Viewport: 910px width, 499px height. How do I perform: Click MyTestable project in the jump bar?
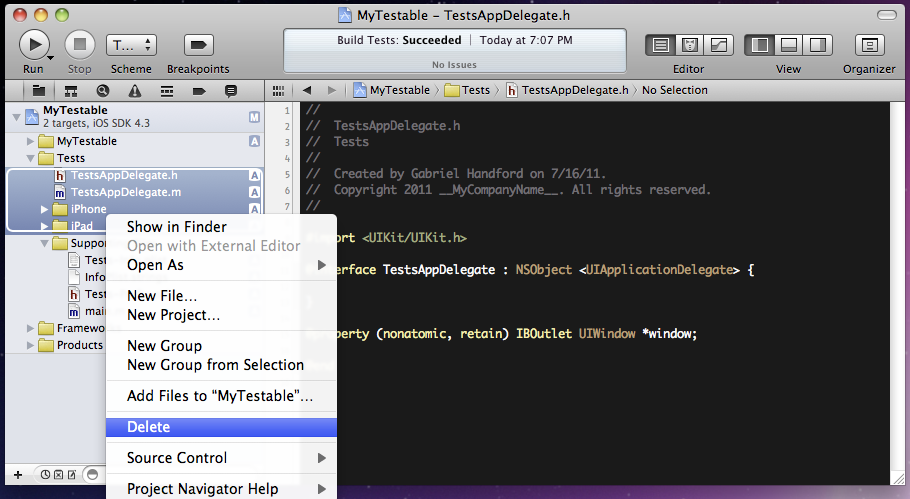click(x=392, y=90)
